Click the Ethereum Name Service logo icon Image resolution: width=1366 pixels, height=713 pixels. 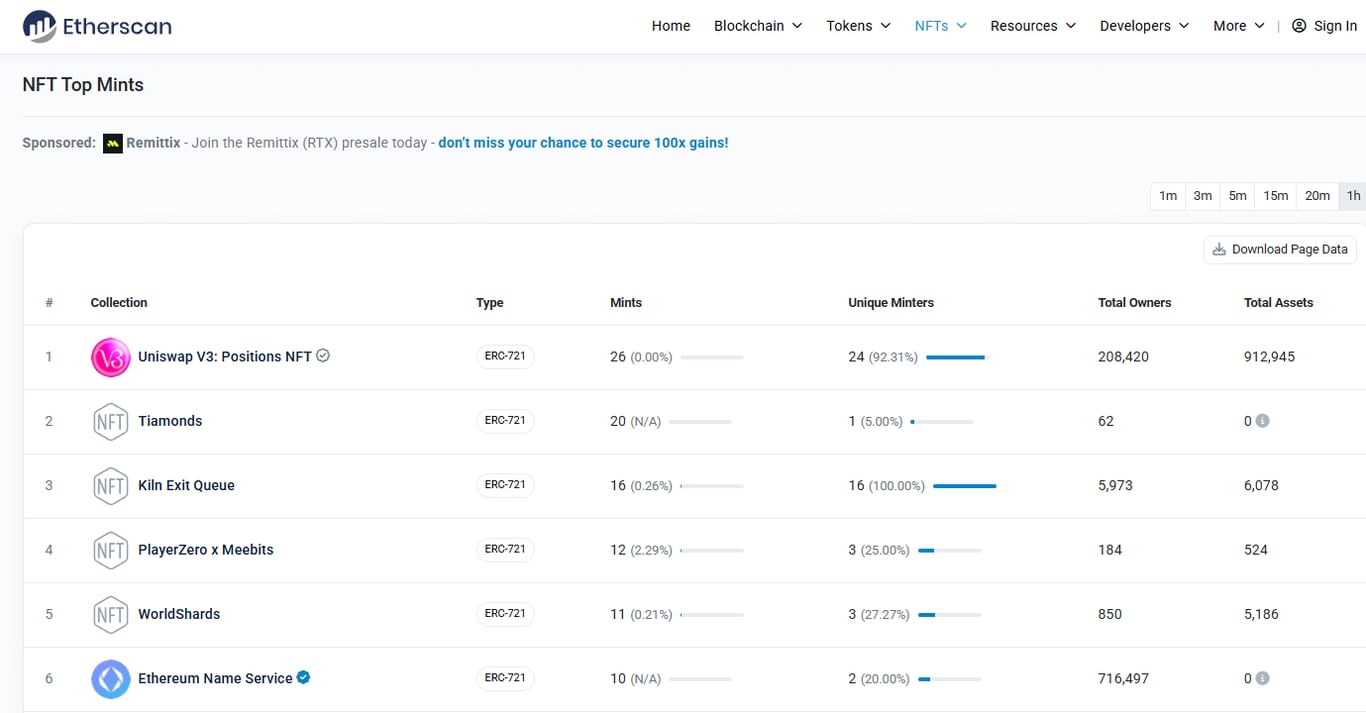[110, 679]
